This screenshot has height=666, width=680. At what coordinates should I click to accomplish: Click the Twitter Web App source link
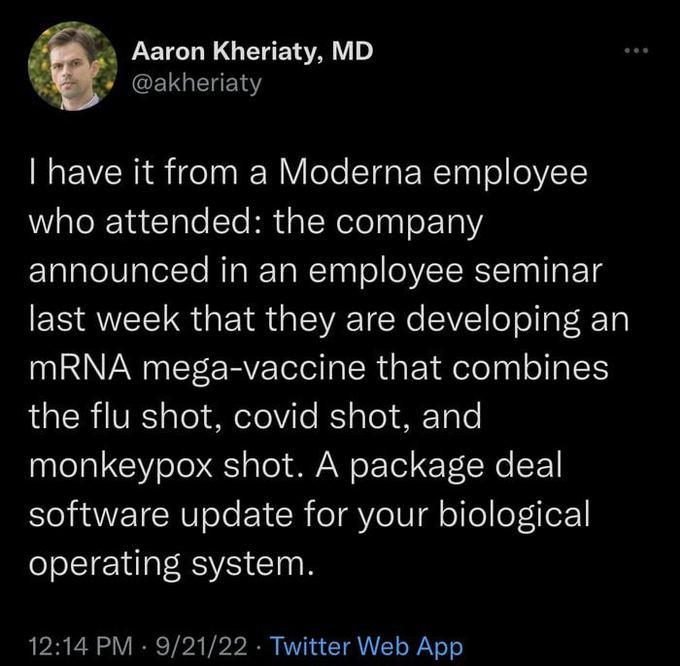[367, 644]
